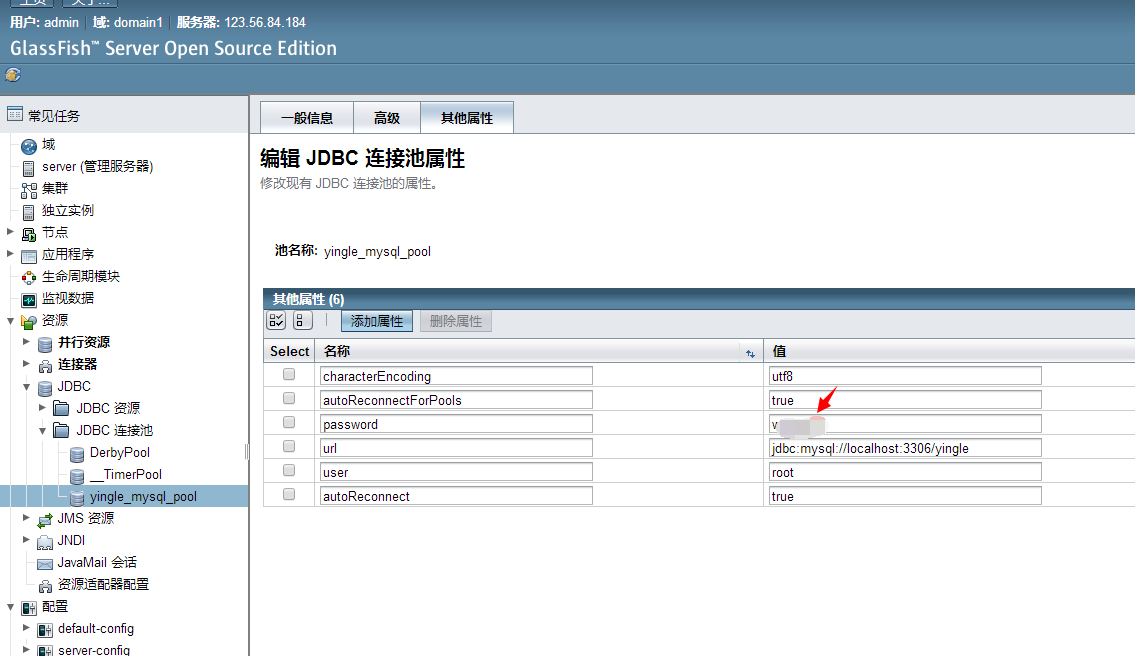Open the Advanced (高级) tab
Screen dimensions: 1135x656
click(387, 117)
